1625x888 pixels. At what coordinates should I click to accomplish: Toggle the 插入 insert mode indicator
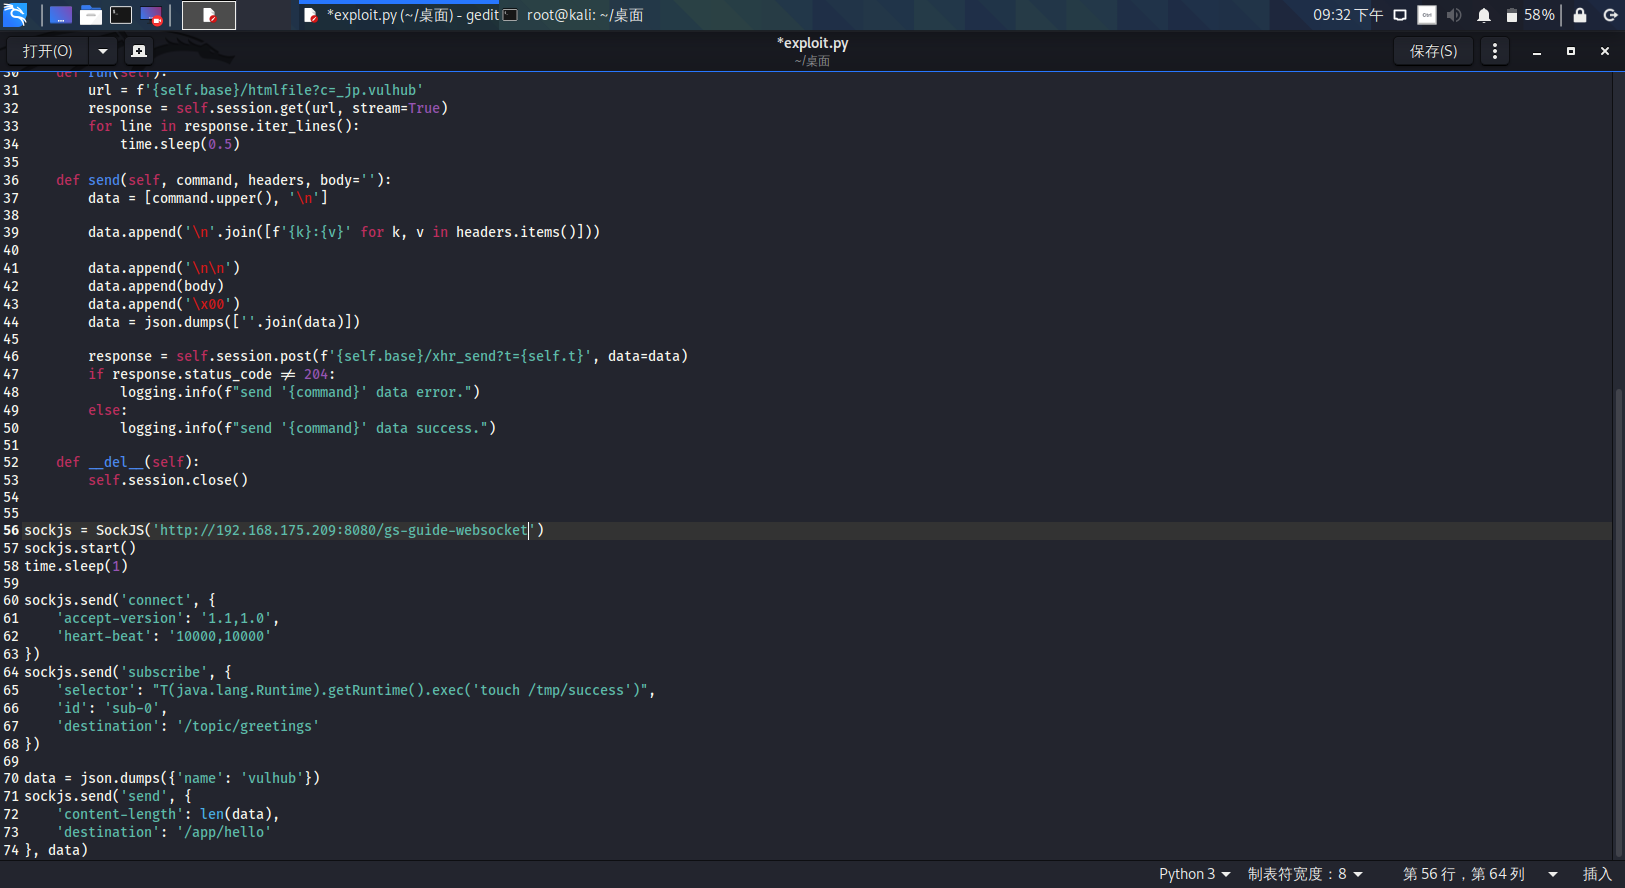click(1597, 874)
